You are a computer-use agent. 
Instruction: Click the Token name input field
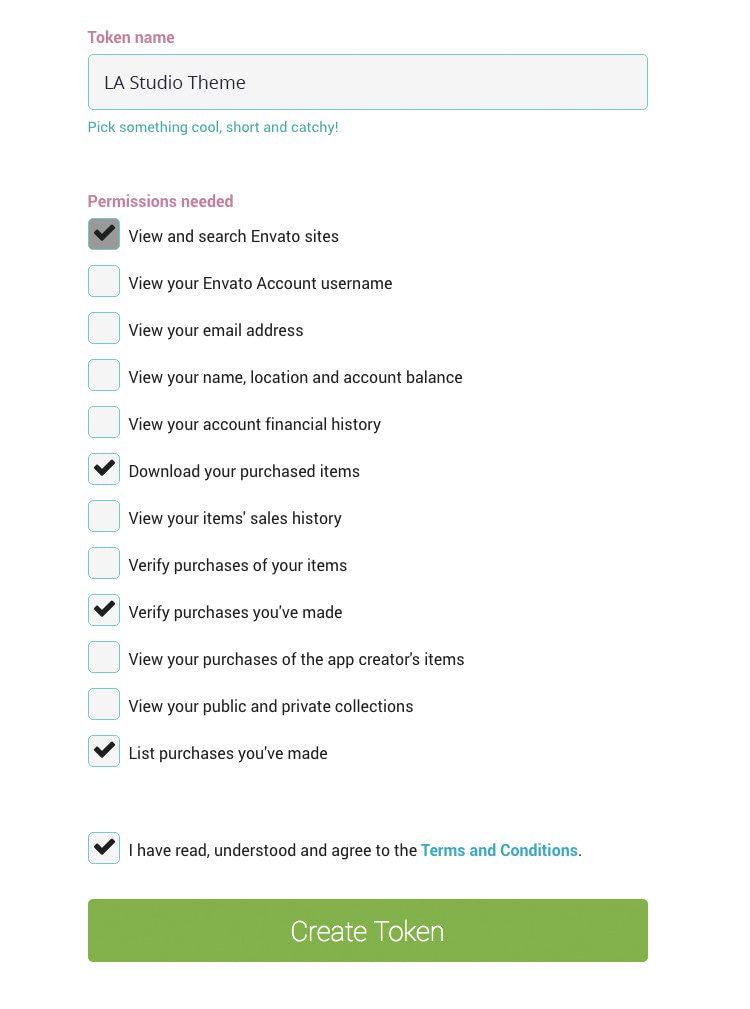coord(367,82)
